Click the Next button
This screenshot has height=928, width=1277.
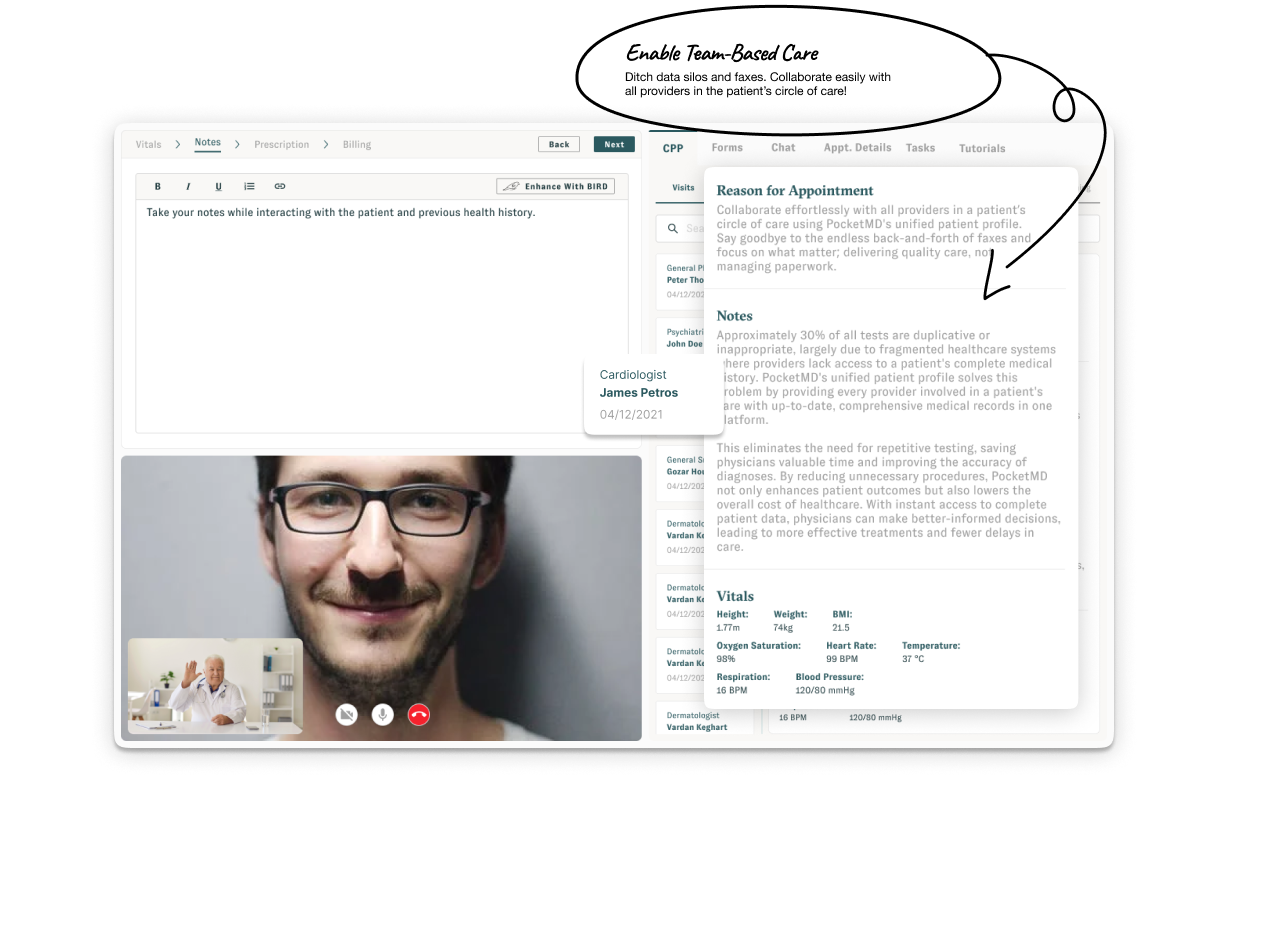tap(613, 144)
